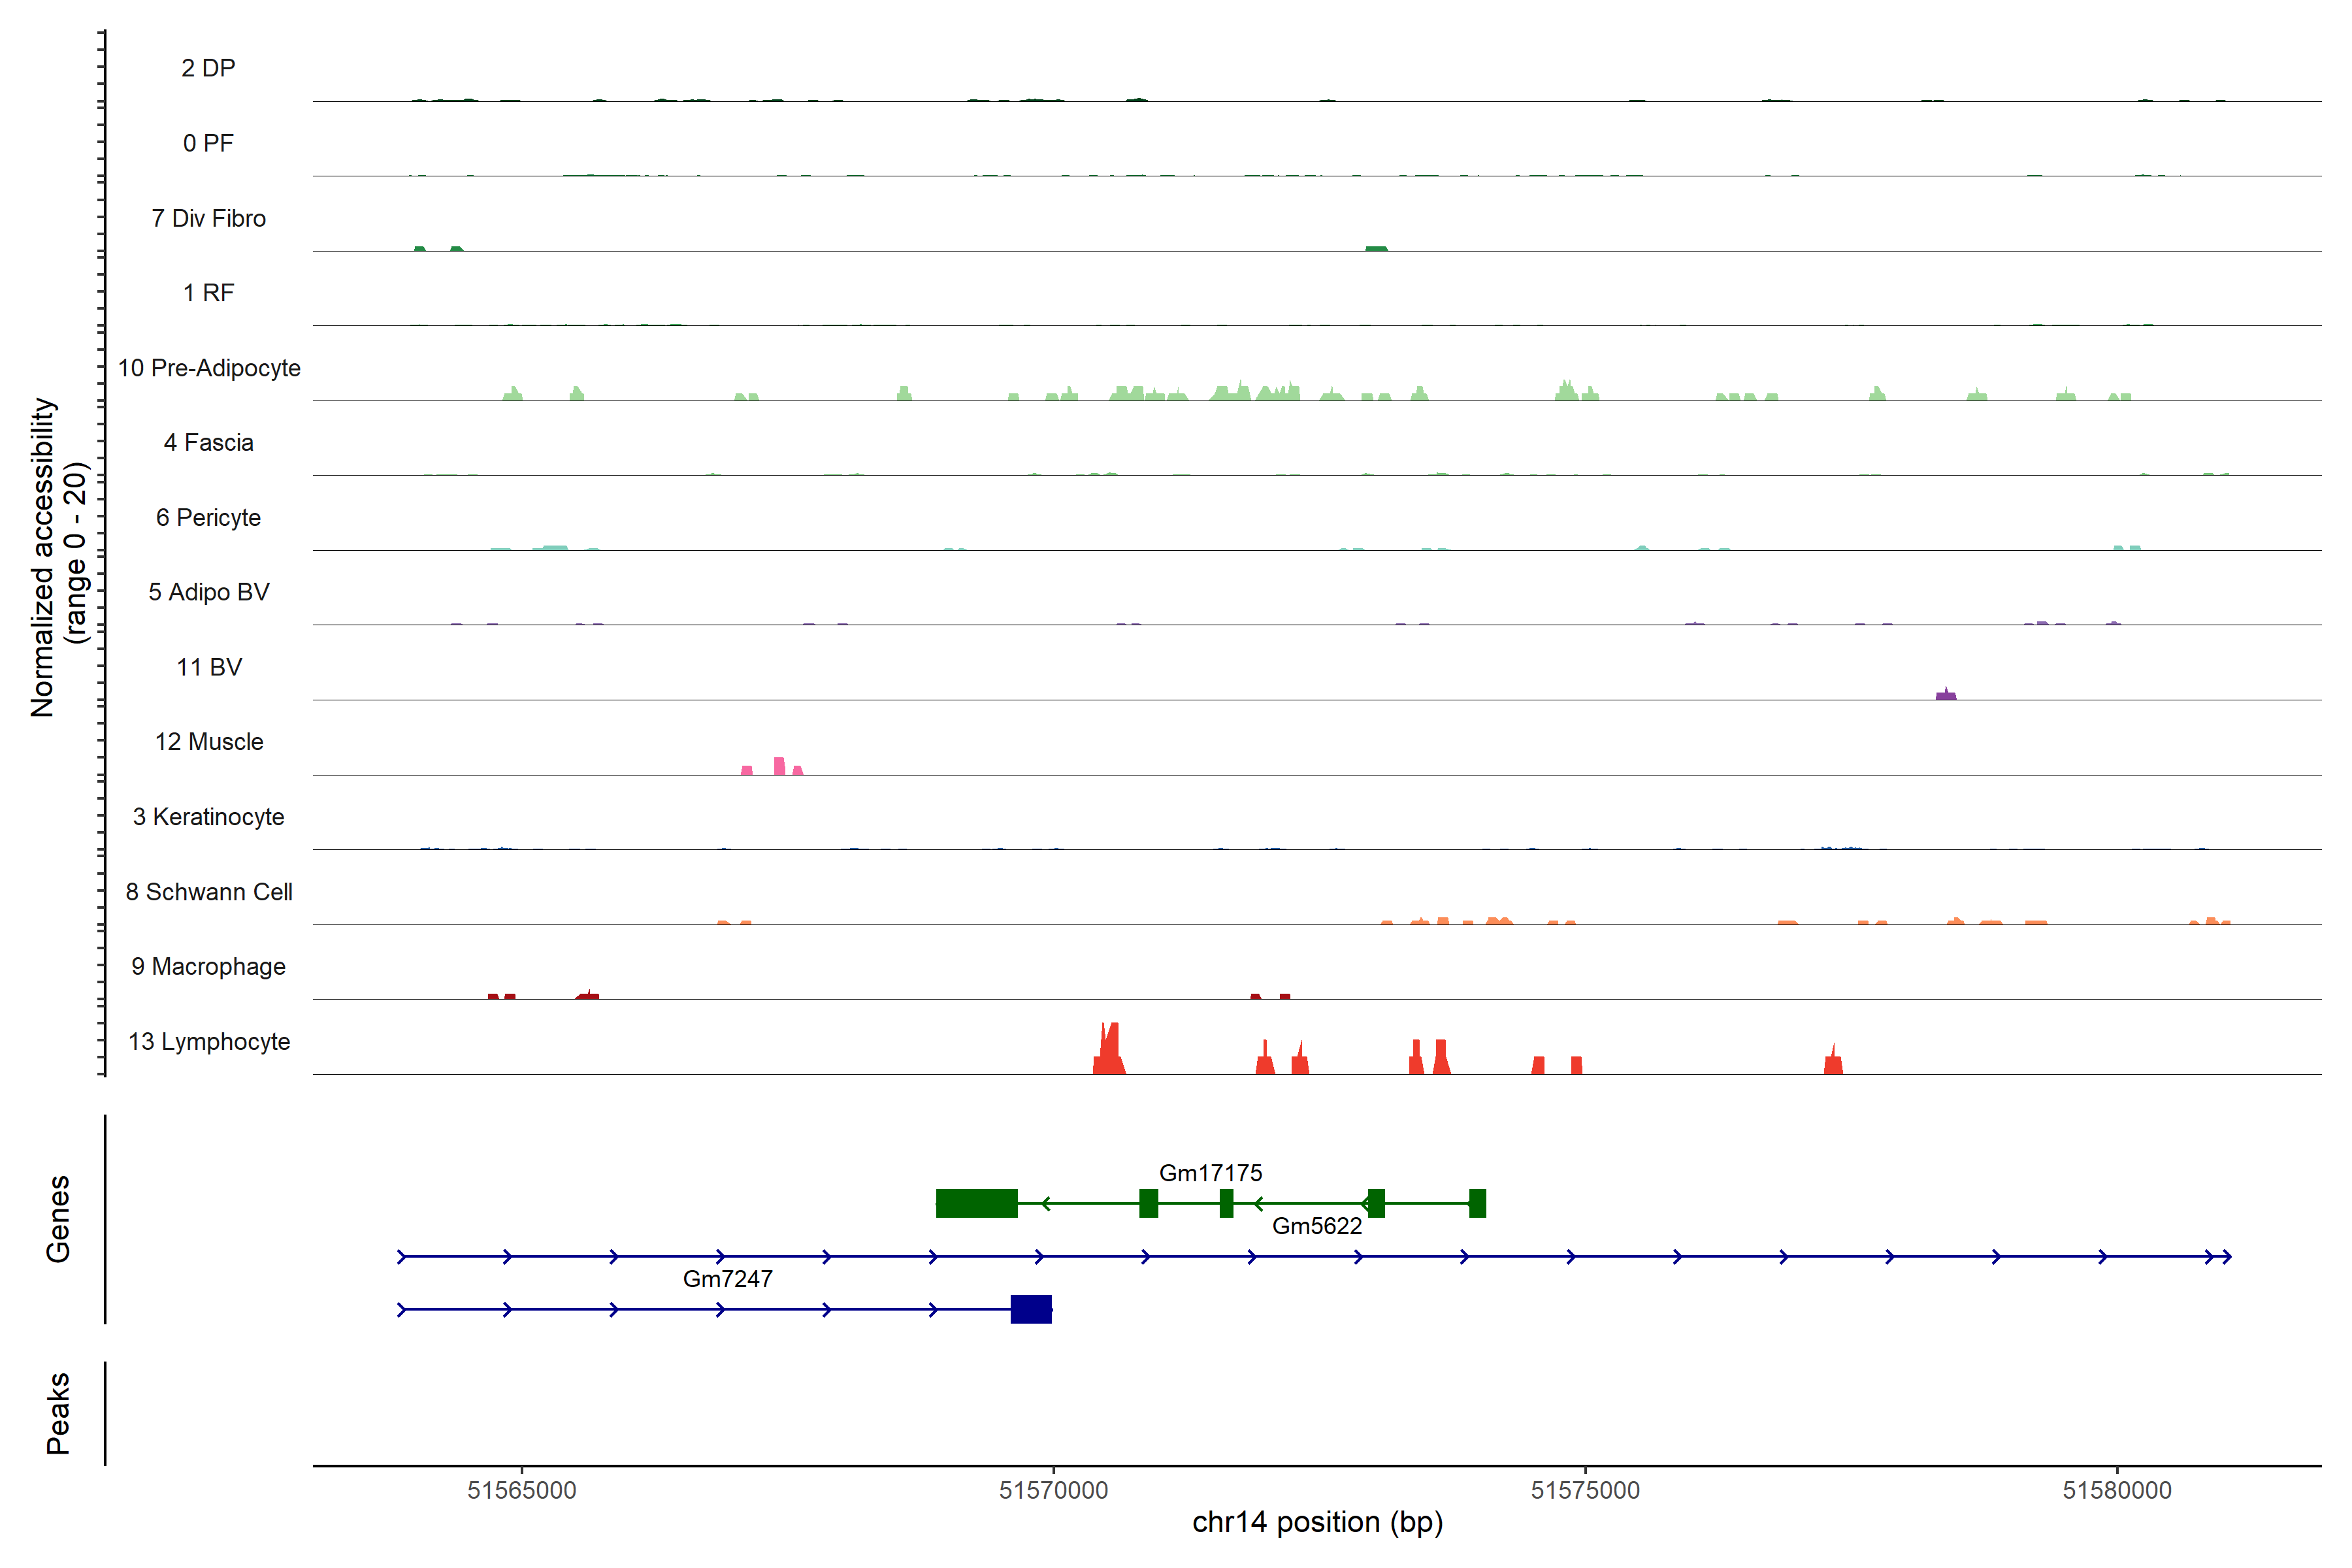The width and height of the screenshot is (2352, 1568).
Task: Click the purple 11 BV peak
Action: [1945, 694]
